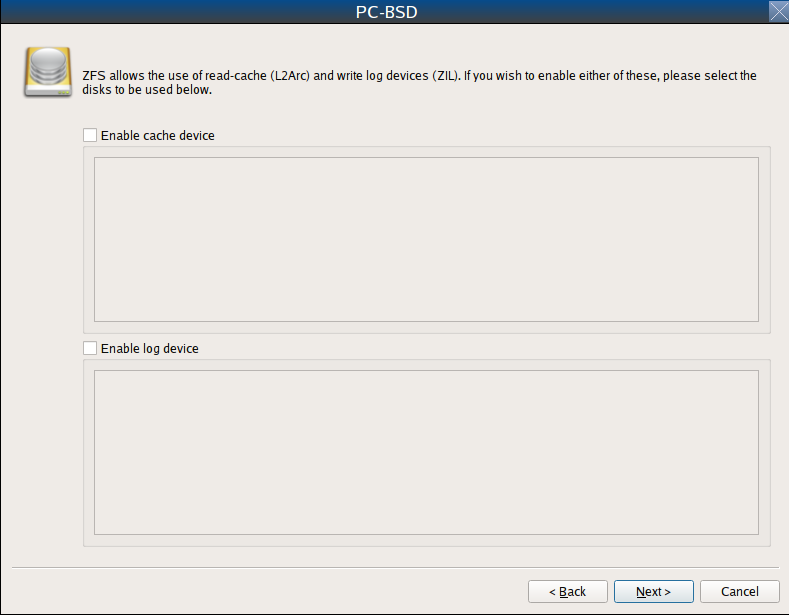
Task: Click 'disks to be used below' text
Action: (146, 90)
